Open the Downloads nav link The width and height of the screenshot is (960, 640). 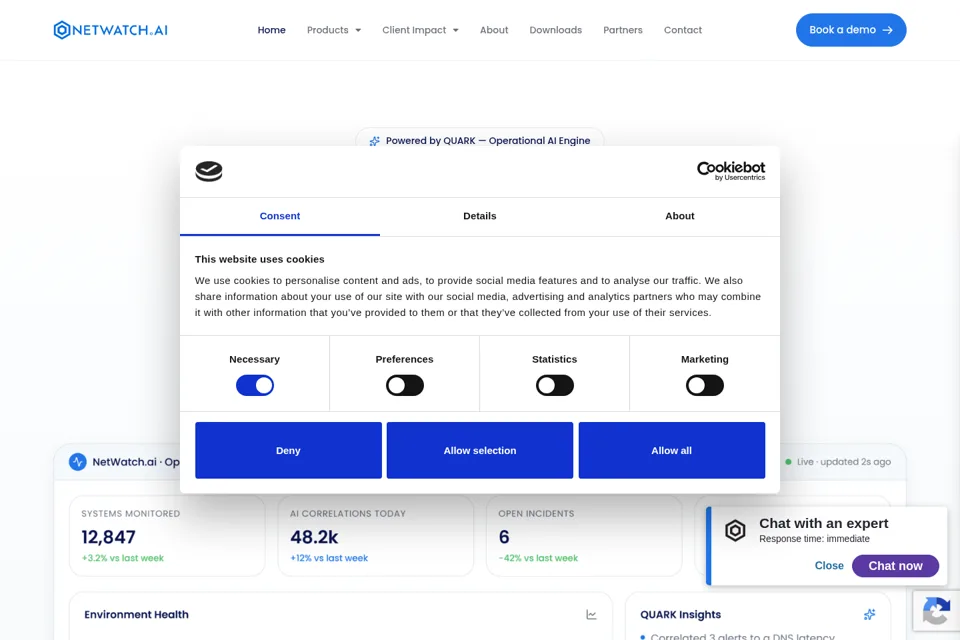pos(555,30)
